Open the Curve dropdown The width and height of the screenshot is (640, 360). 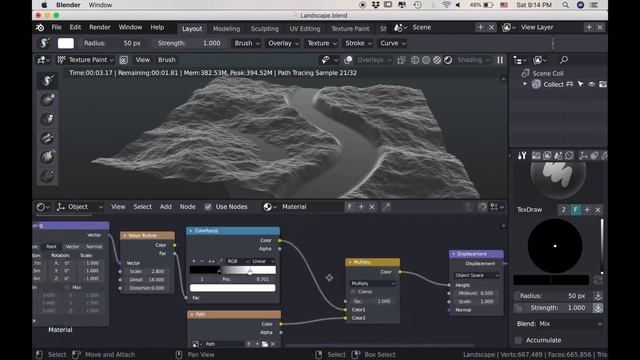tap(393, 43)
